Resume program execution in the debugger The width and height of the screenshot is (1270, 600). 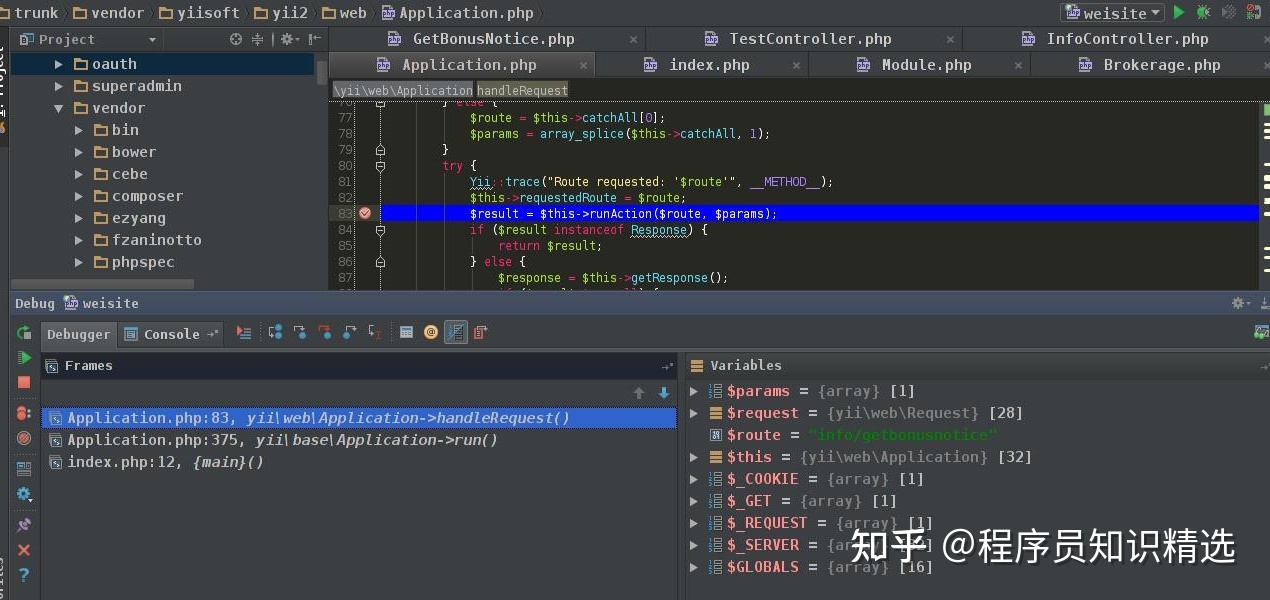click(x=22, y=356)
